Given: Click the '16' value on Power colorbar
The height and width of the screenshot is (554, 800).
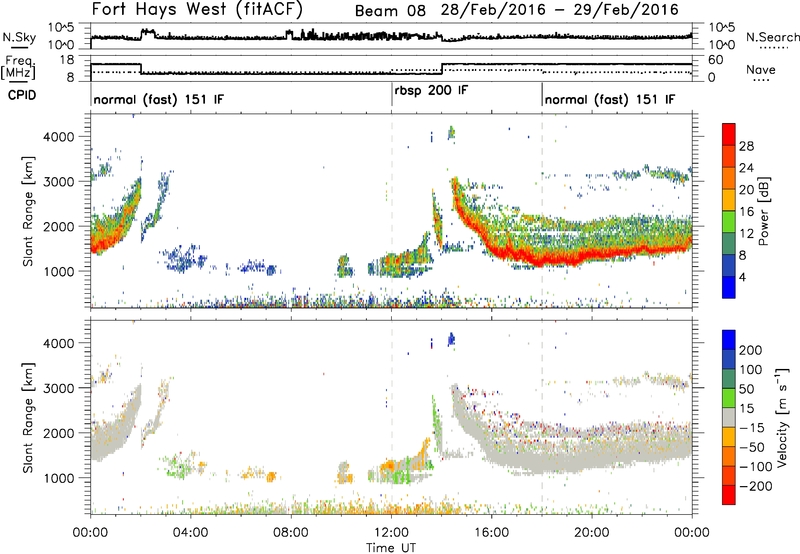Looking at the screenshot, I should pos(746,212).
